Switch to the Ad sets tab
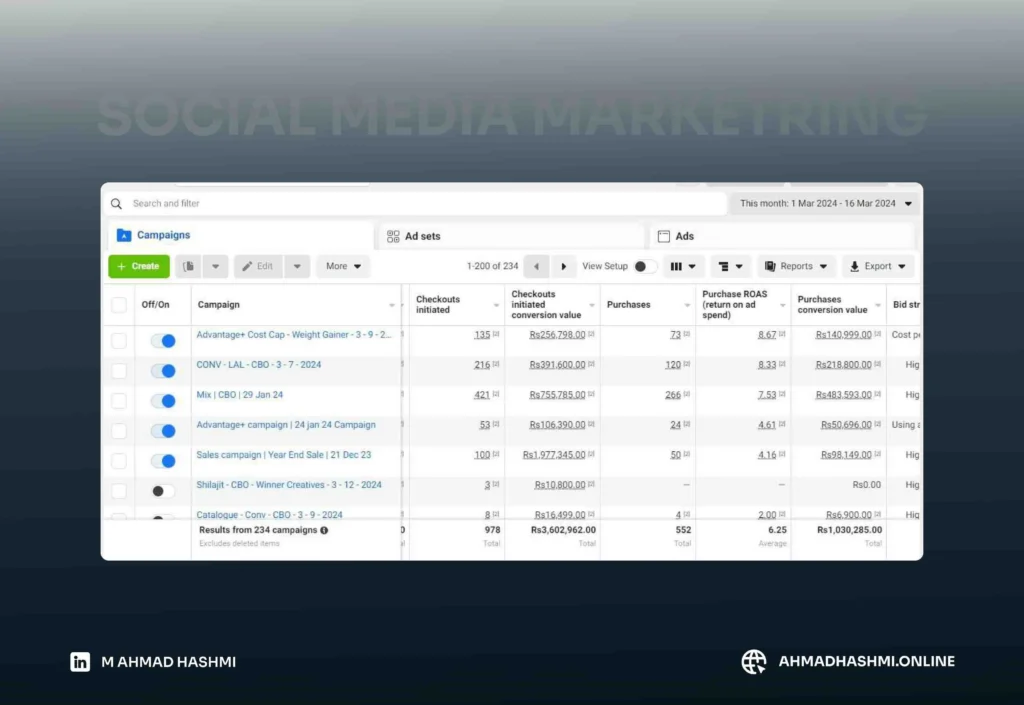Screen dimensions: 1024x705 click(x=421, y=236)
